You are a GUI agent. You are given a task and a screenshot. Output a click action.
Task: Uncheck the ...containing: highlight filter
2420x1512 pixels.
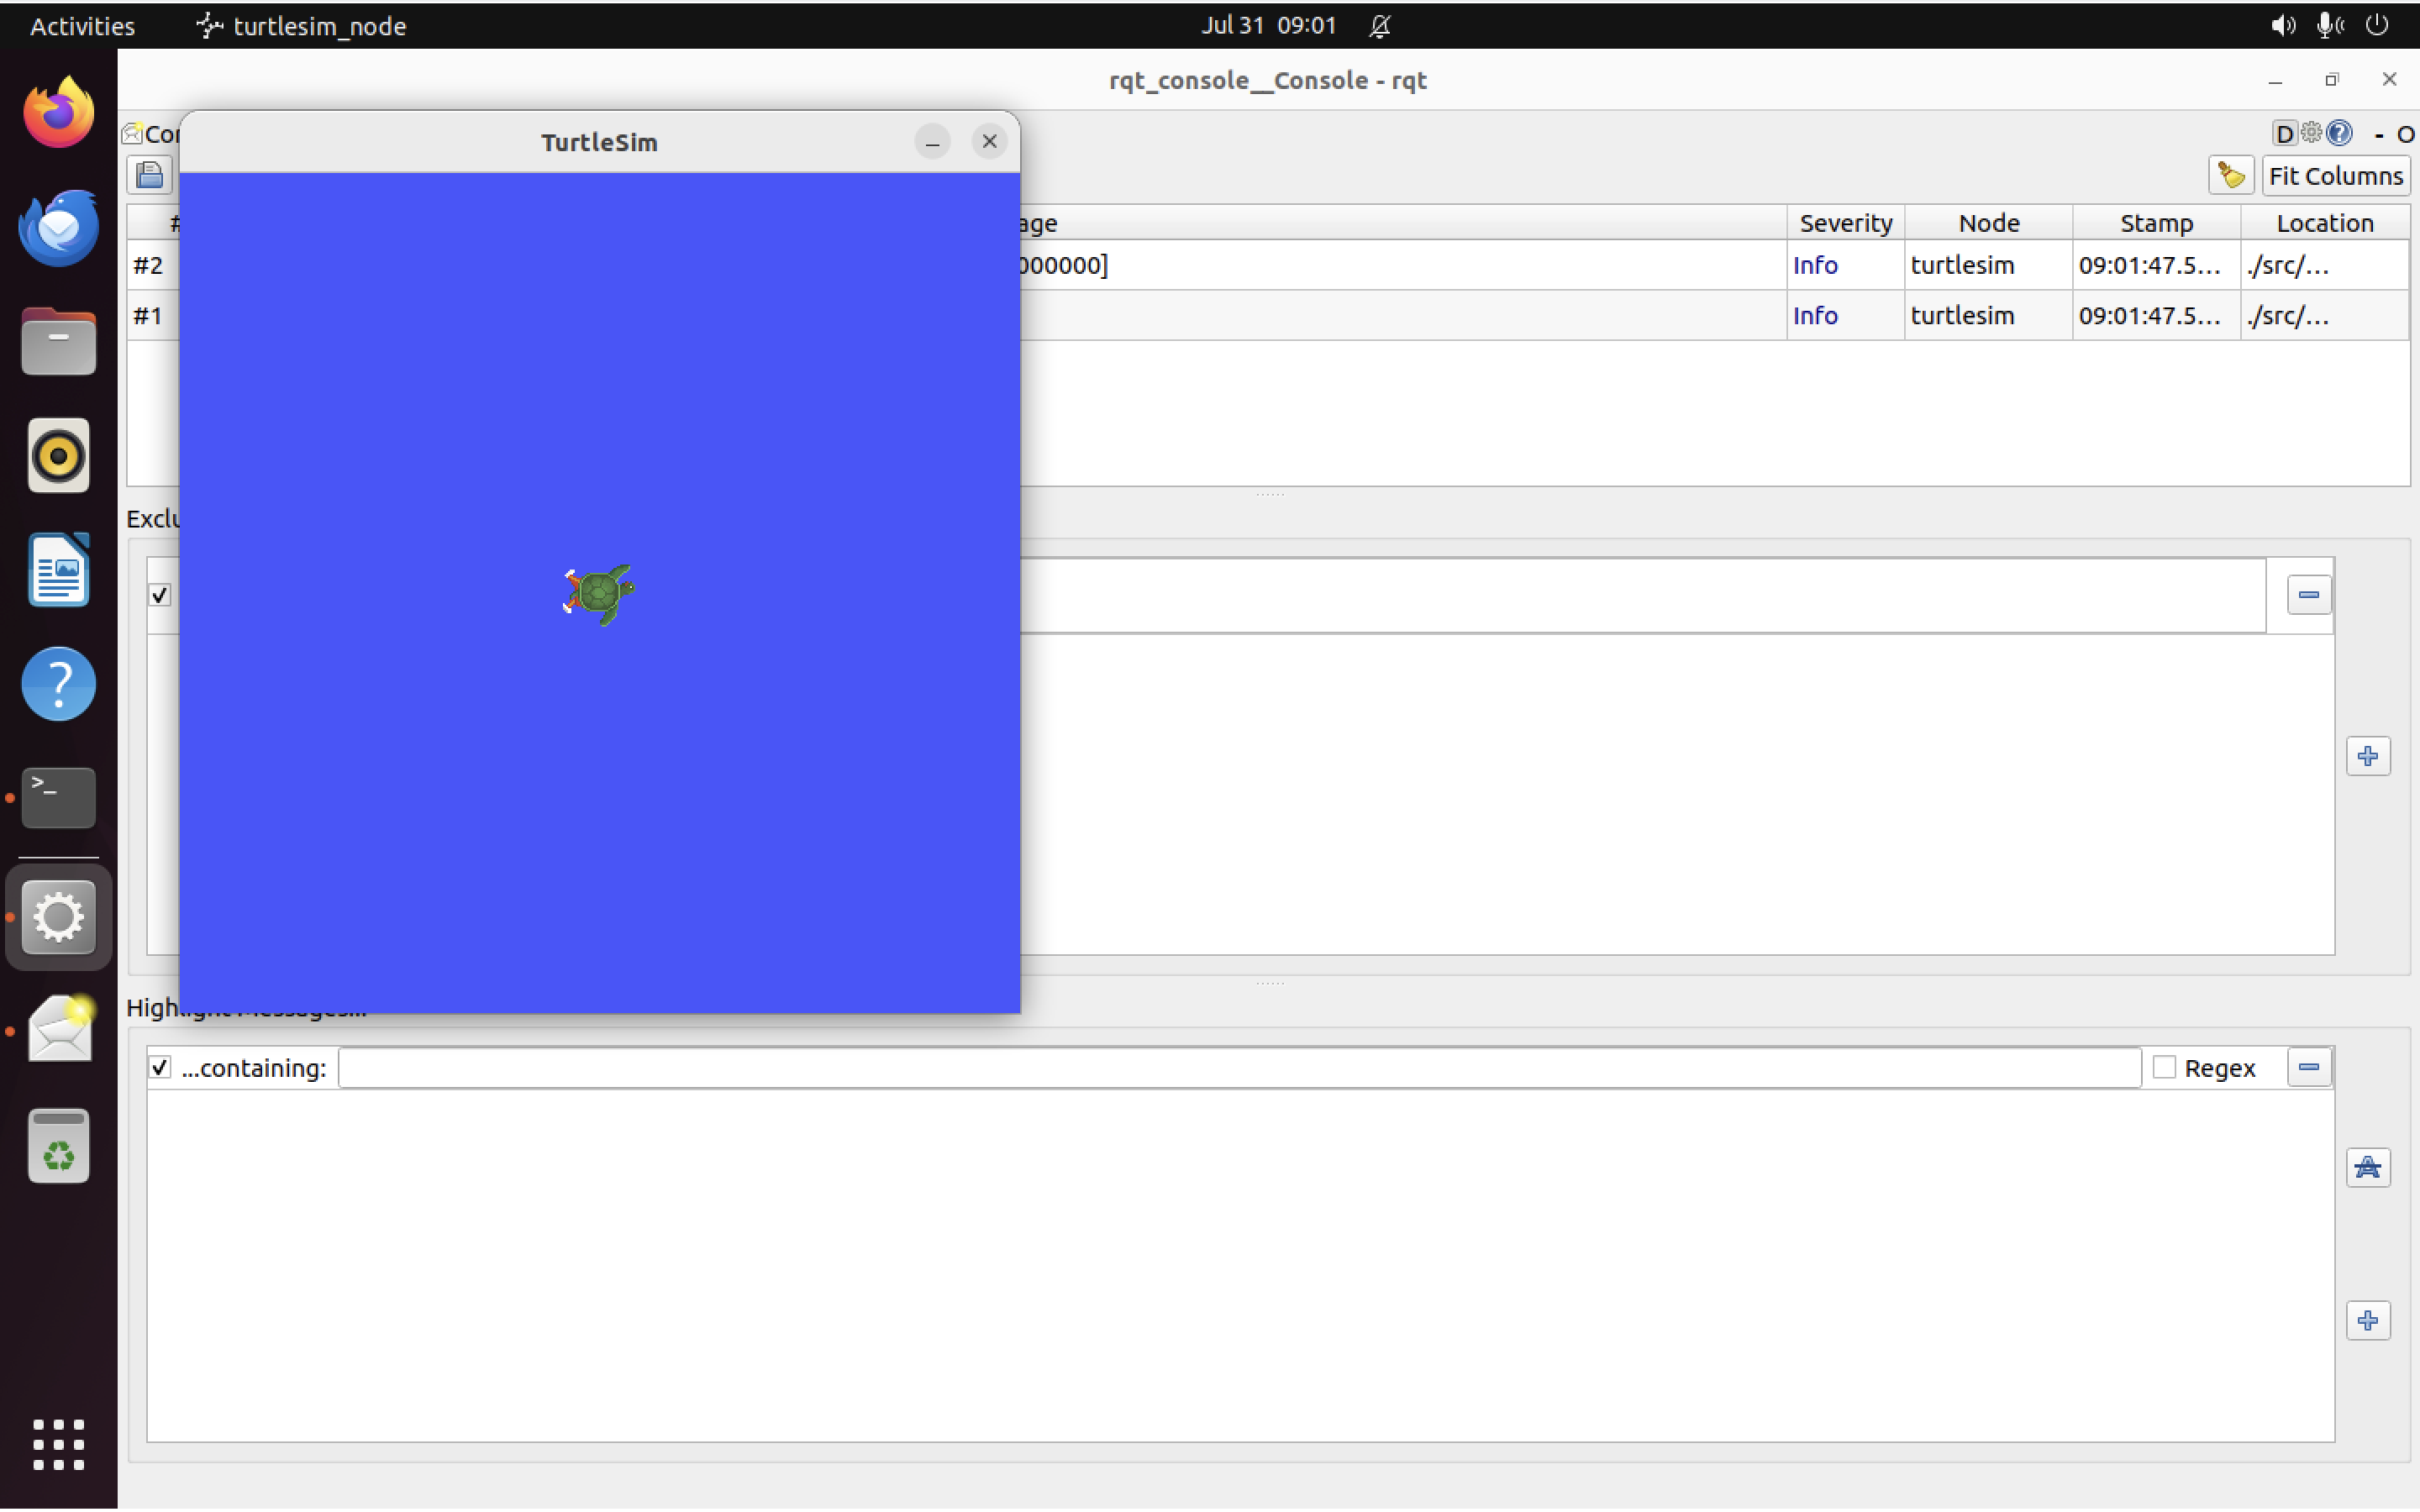pos(160,1067)
